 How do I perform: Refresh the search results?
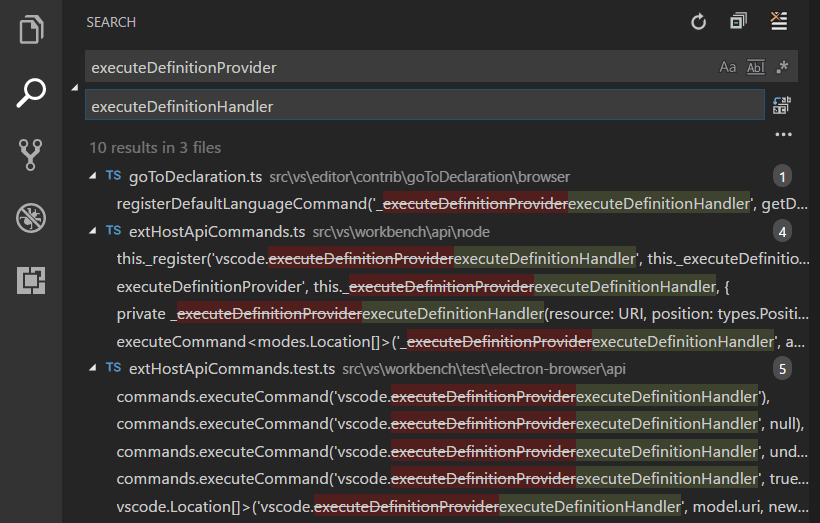click(699, 22)
